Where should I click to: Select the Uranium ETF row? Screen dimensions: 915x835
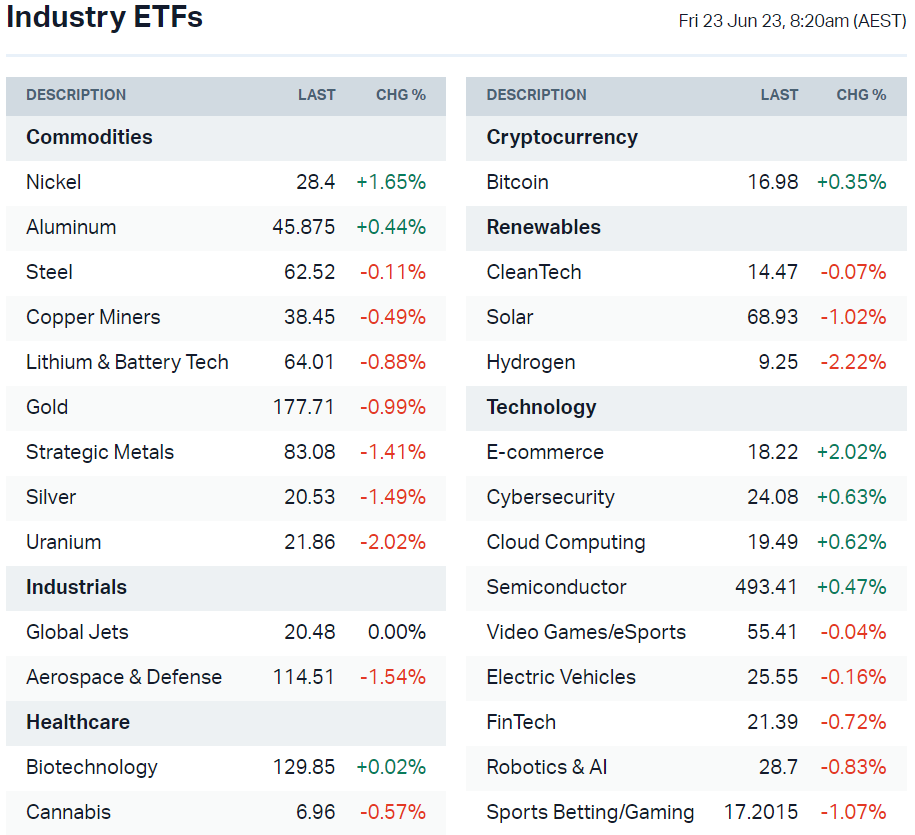[x=63, y=542]
